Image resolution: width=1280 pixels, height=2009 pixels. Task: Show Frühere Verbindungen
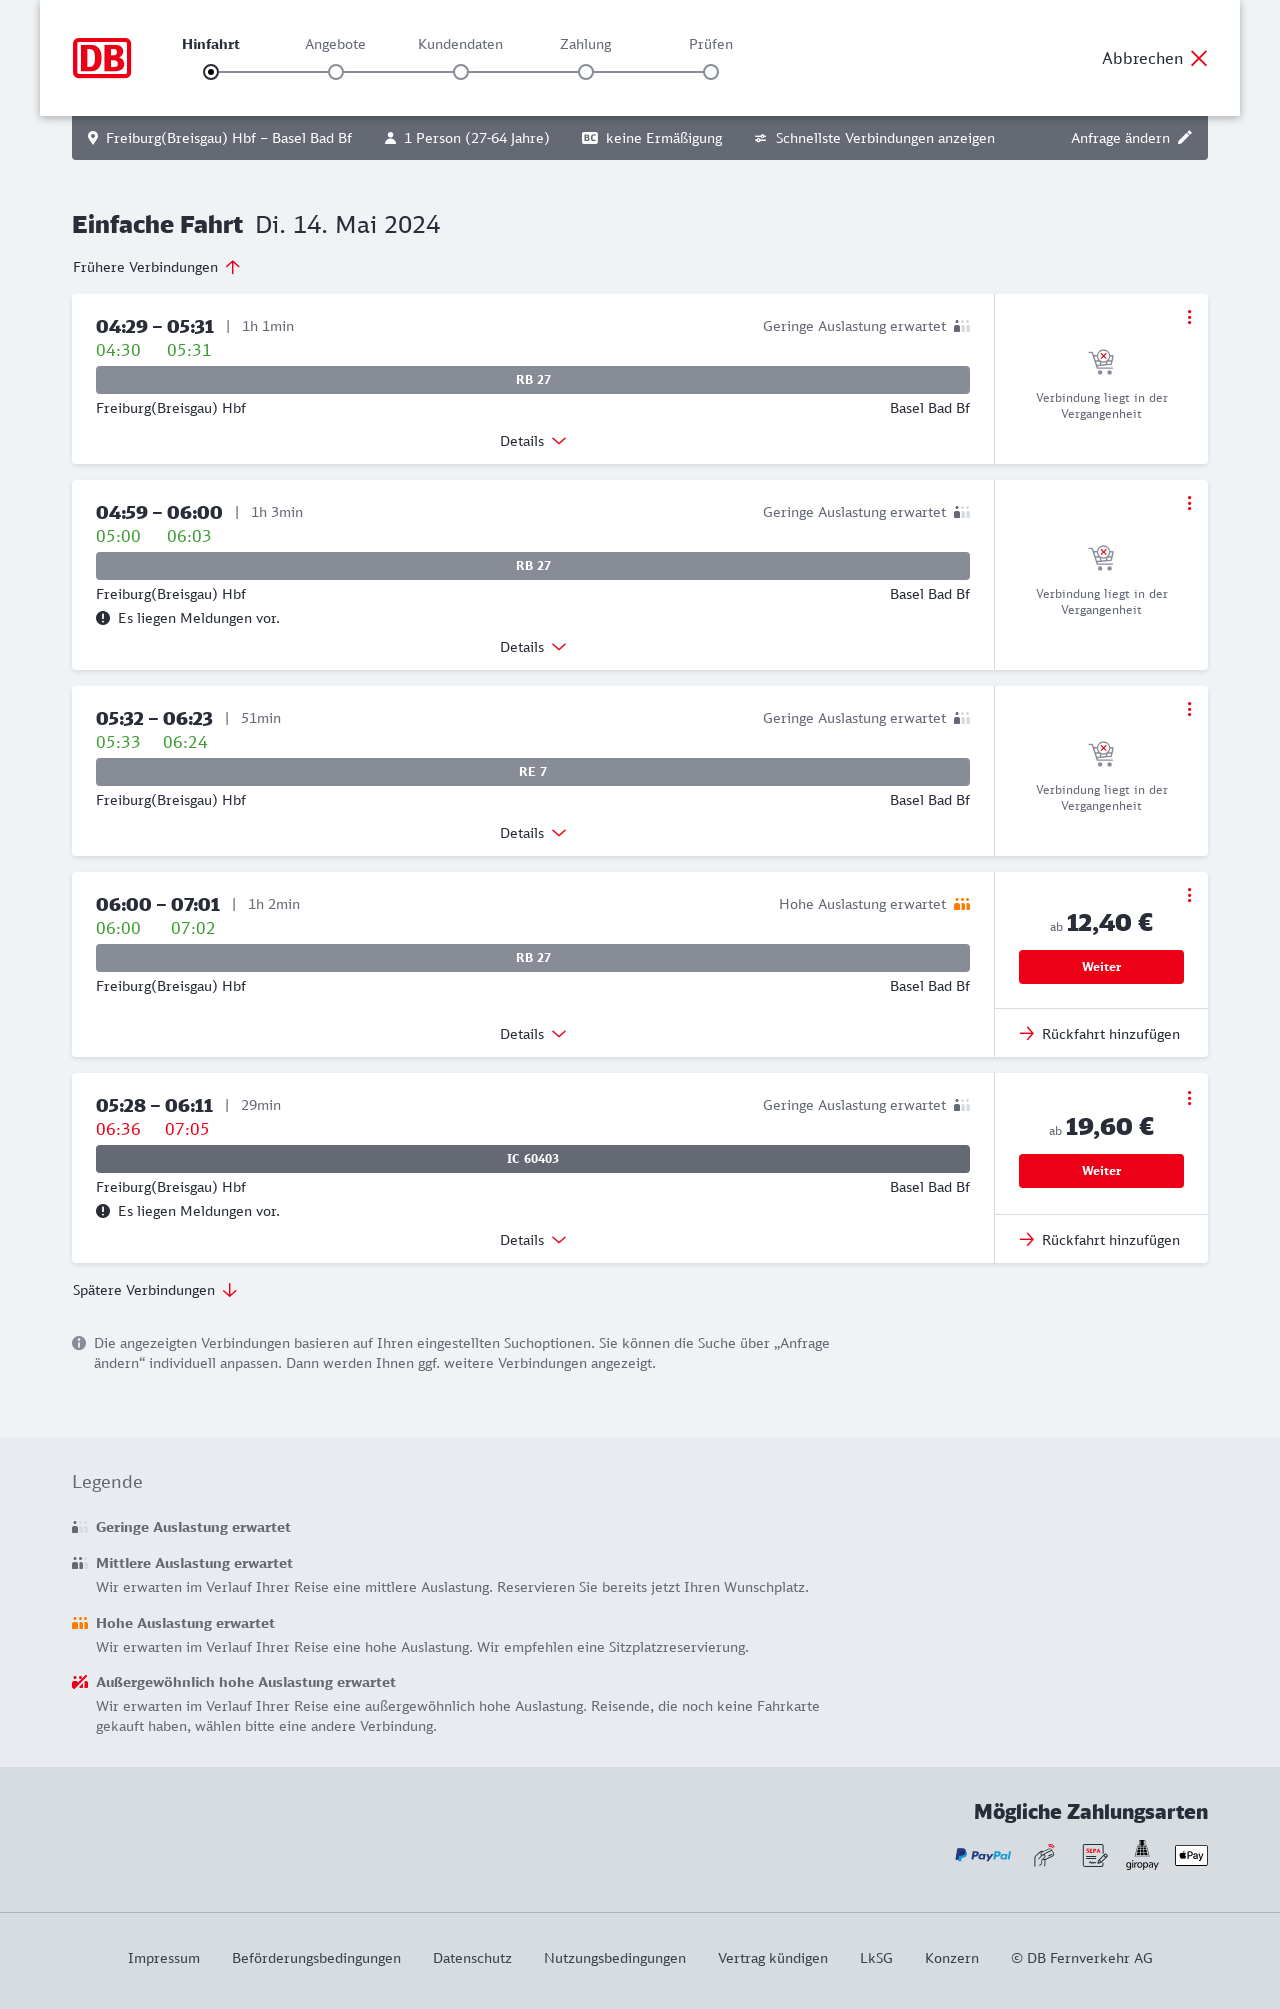pyautogui.click(x=157, y=267)
